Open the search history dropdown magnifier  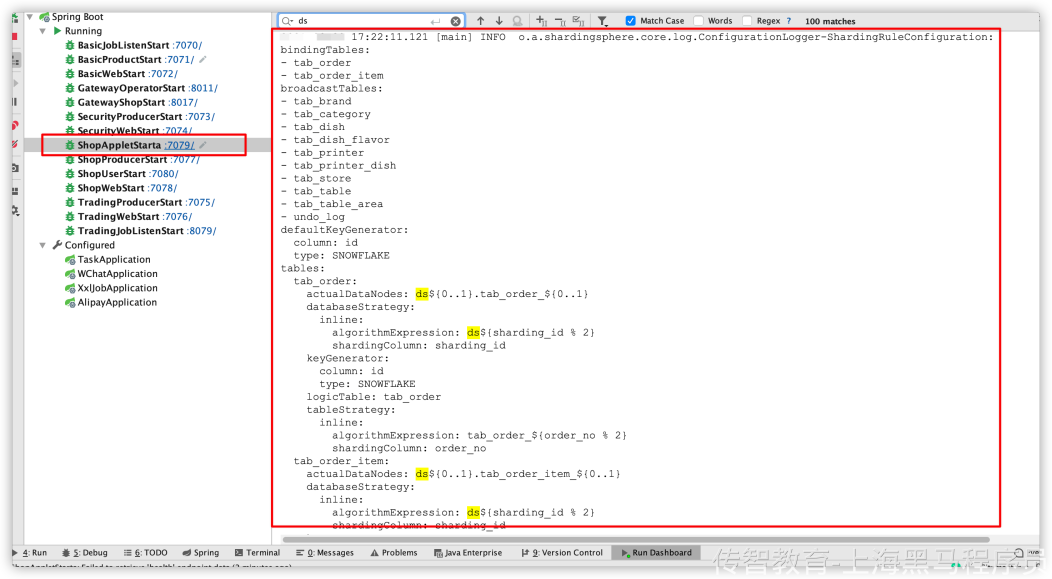point(288,21)
